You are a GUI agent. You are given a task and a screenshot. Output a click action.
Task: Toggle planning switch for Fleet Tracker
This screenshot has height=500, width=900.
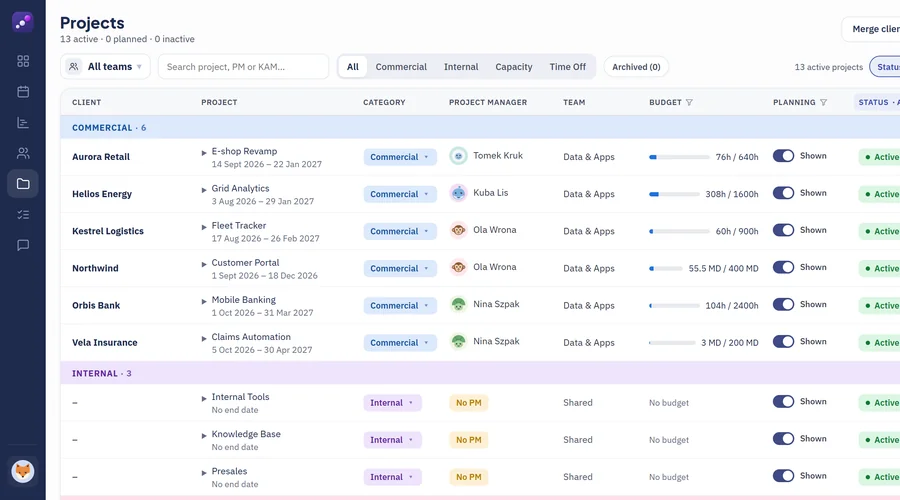click(x=783, y=230)
